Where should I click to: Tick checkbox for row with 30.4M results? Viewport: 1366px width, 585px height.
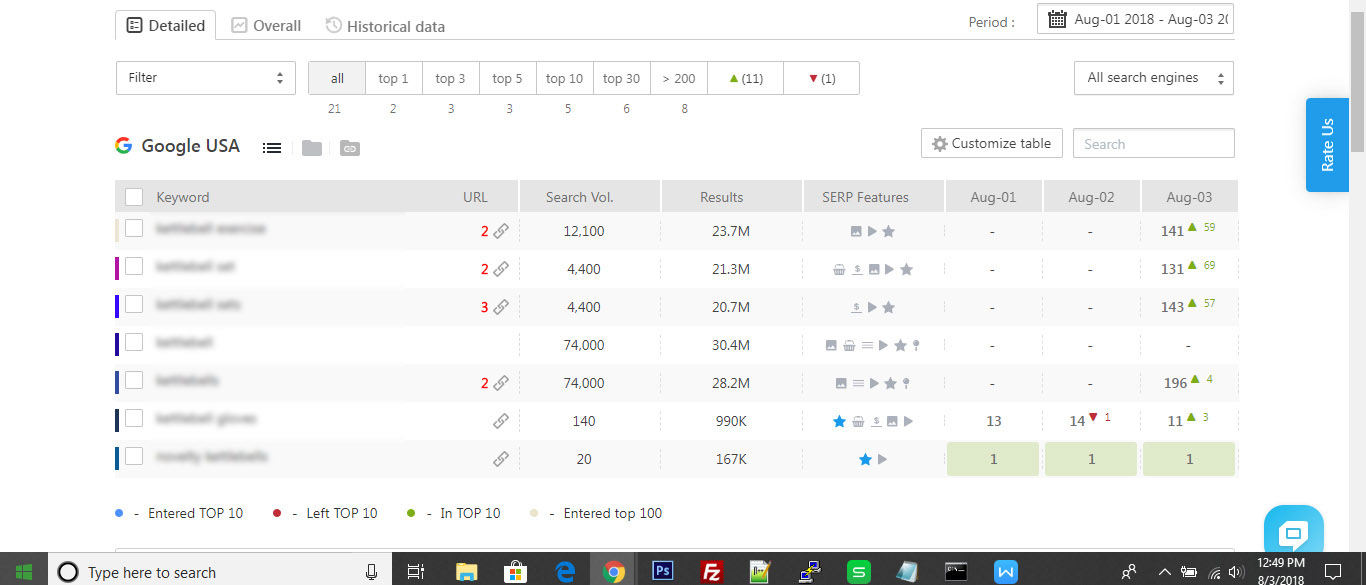point(134,342)
